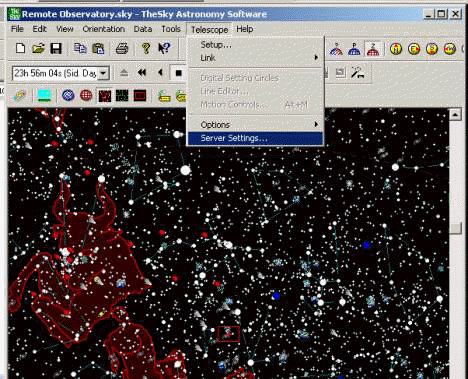Open the File menu

tap(17, 29)
